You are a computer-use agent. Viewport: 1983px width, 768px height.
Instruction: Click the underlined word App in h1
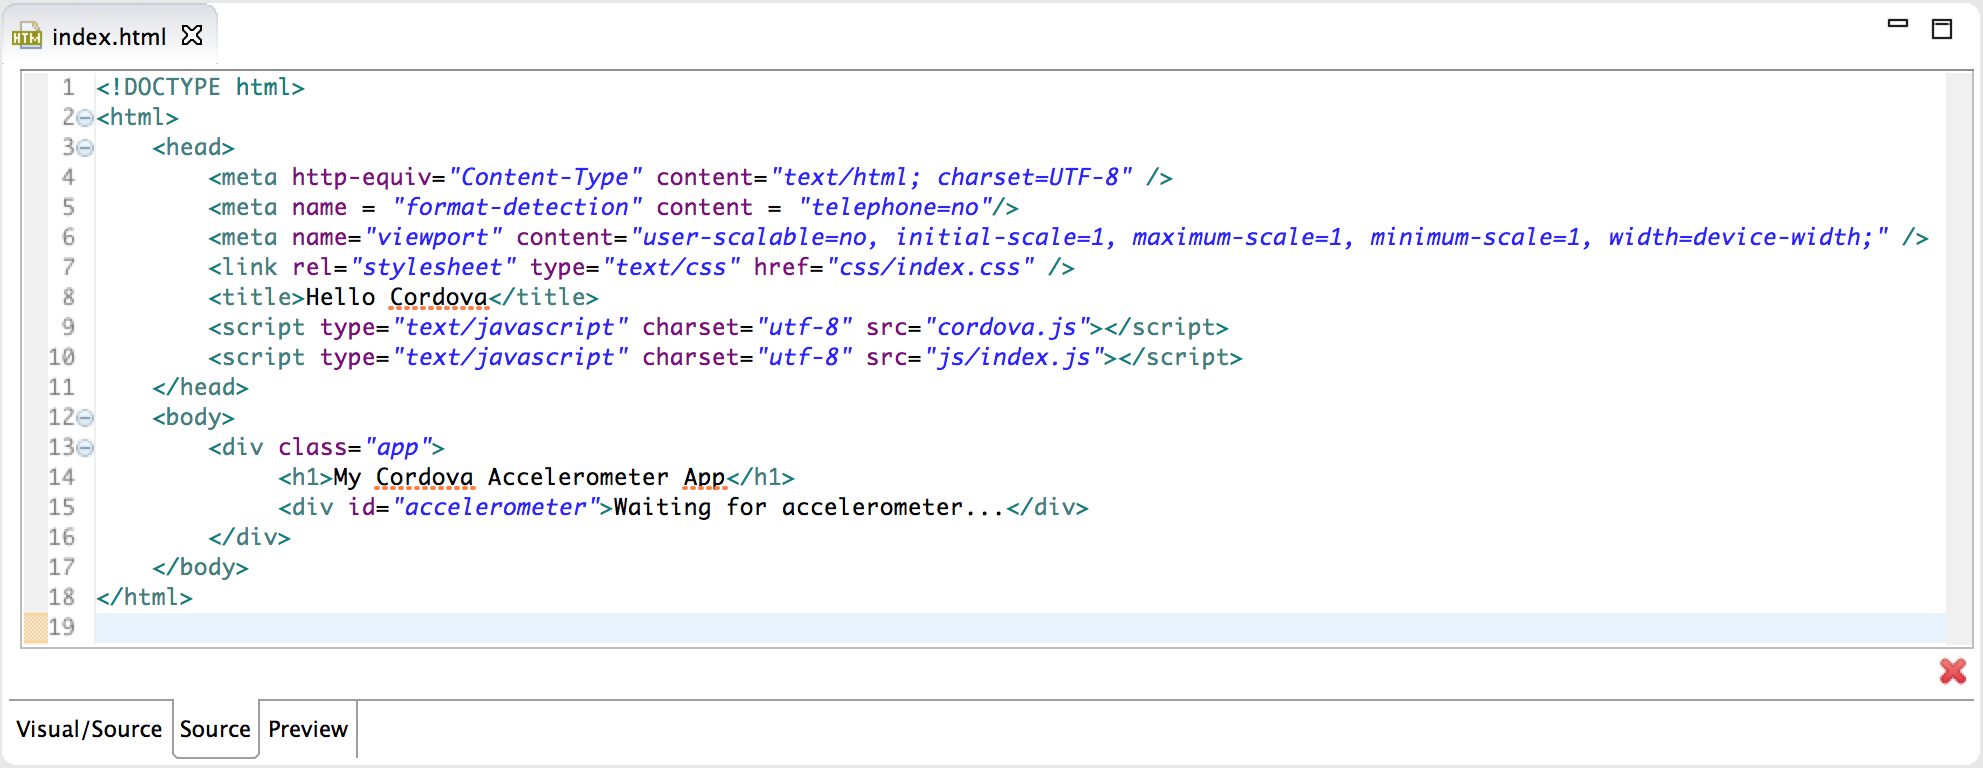click(x=705, y=477)
